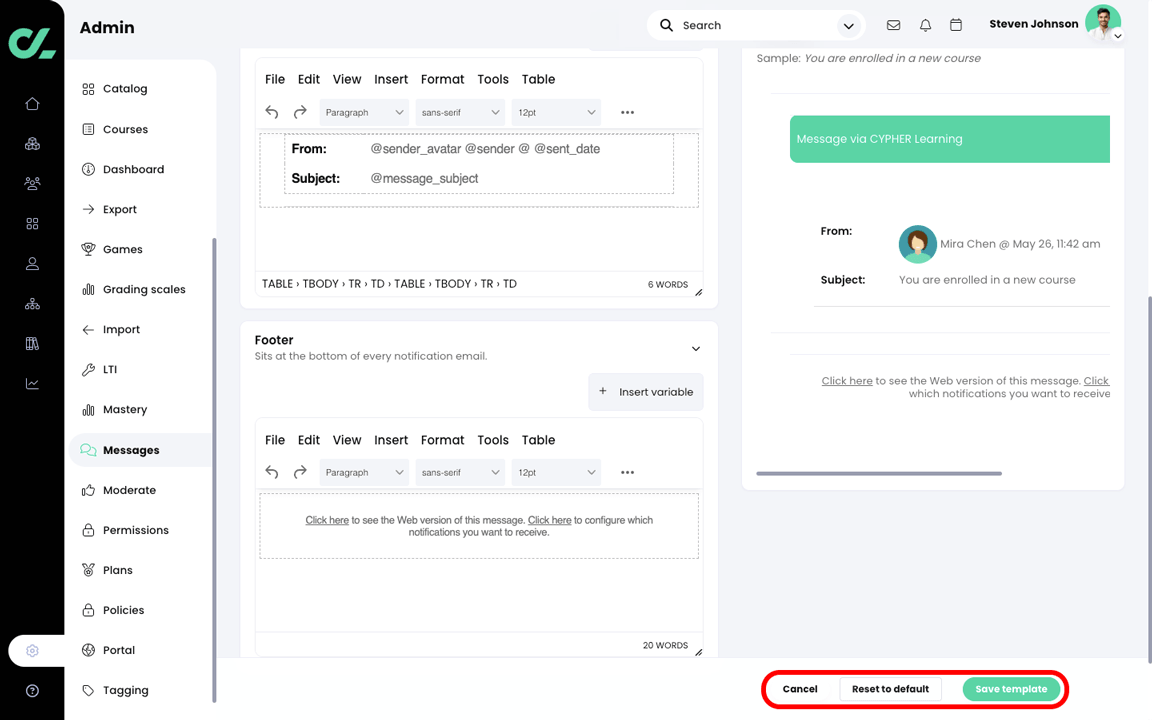Open the sans-serif font dropdown in the upper editor

[460, 112]
